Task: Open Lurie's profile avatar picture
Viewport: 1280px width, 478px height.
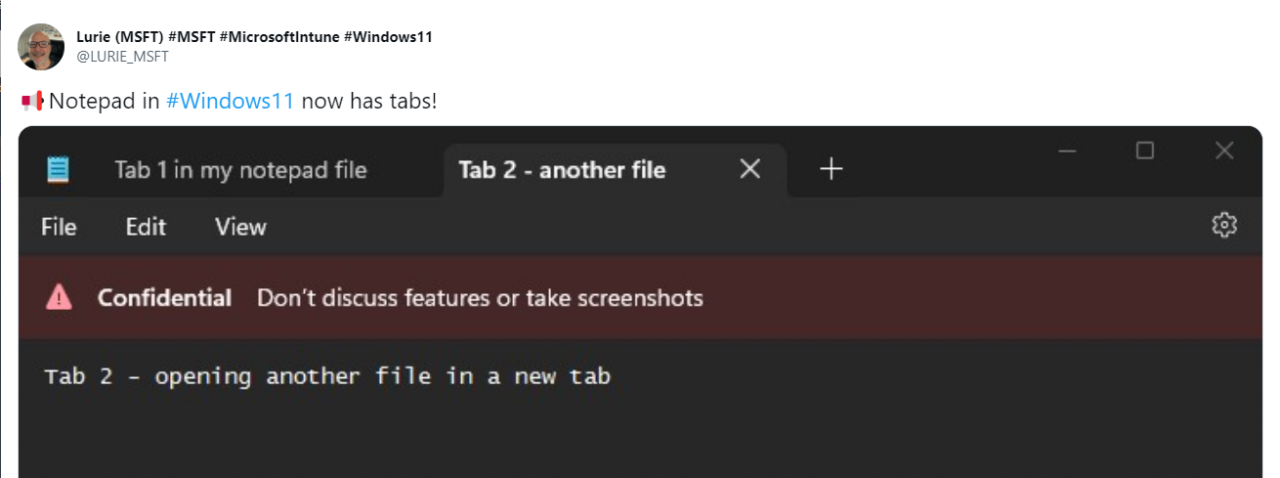Action: click(41, 46)
